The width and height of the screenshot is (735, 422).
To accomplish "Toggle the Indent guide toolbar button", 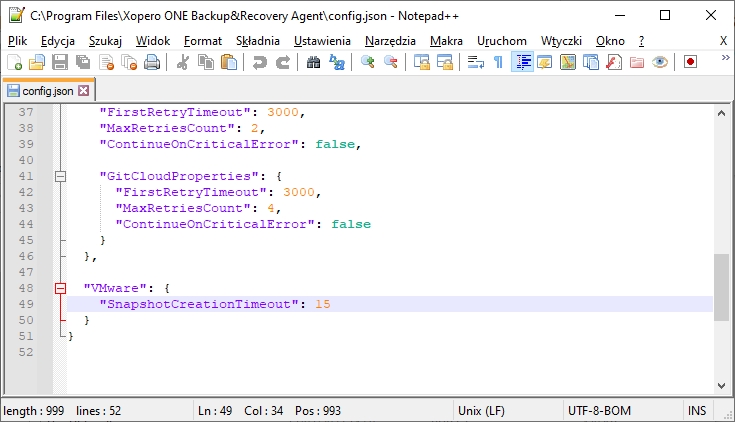I will click(x=522, y=62).
